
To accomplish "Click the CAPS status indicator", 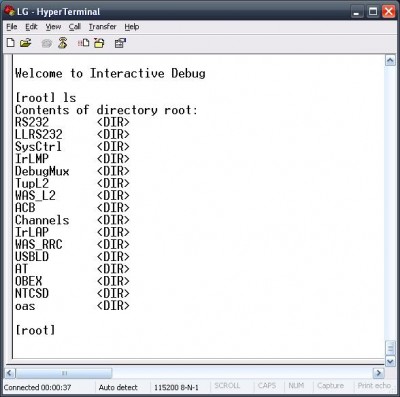I will pos(267,386).
